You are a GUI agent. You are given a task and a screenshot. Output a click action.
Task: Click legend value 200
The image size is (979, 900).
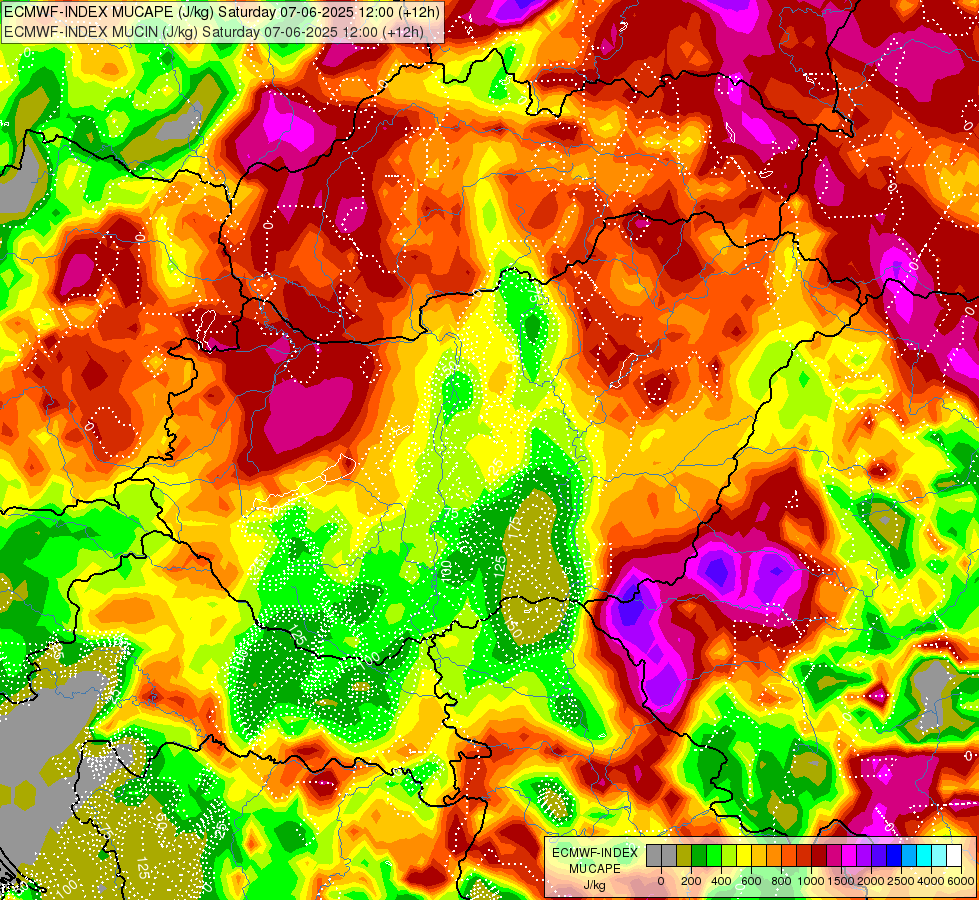click(691, 881)
